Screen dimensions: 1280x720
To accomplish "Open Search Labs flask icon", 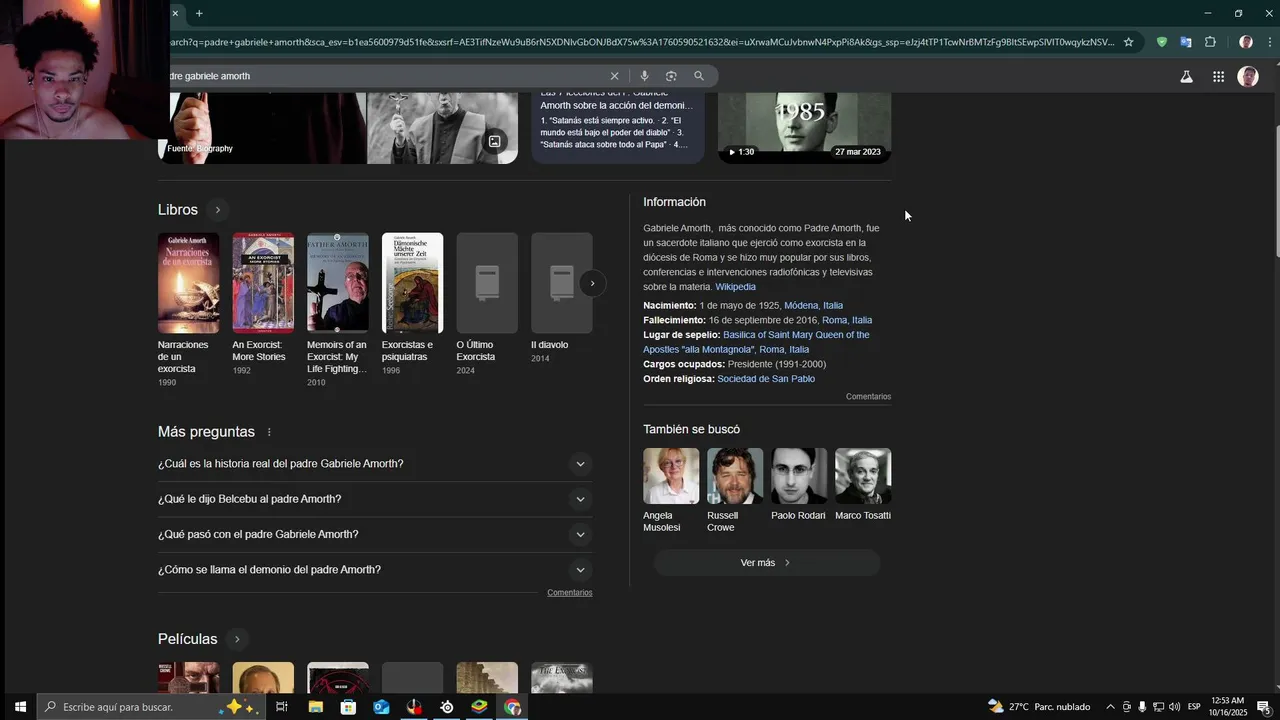I will tap(1186, 76).
